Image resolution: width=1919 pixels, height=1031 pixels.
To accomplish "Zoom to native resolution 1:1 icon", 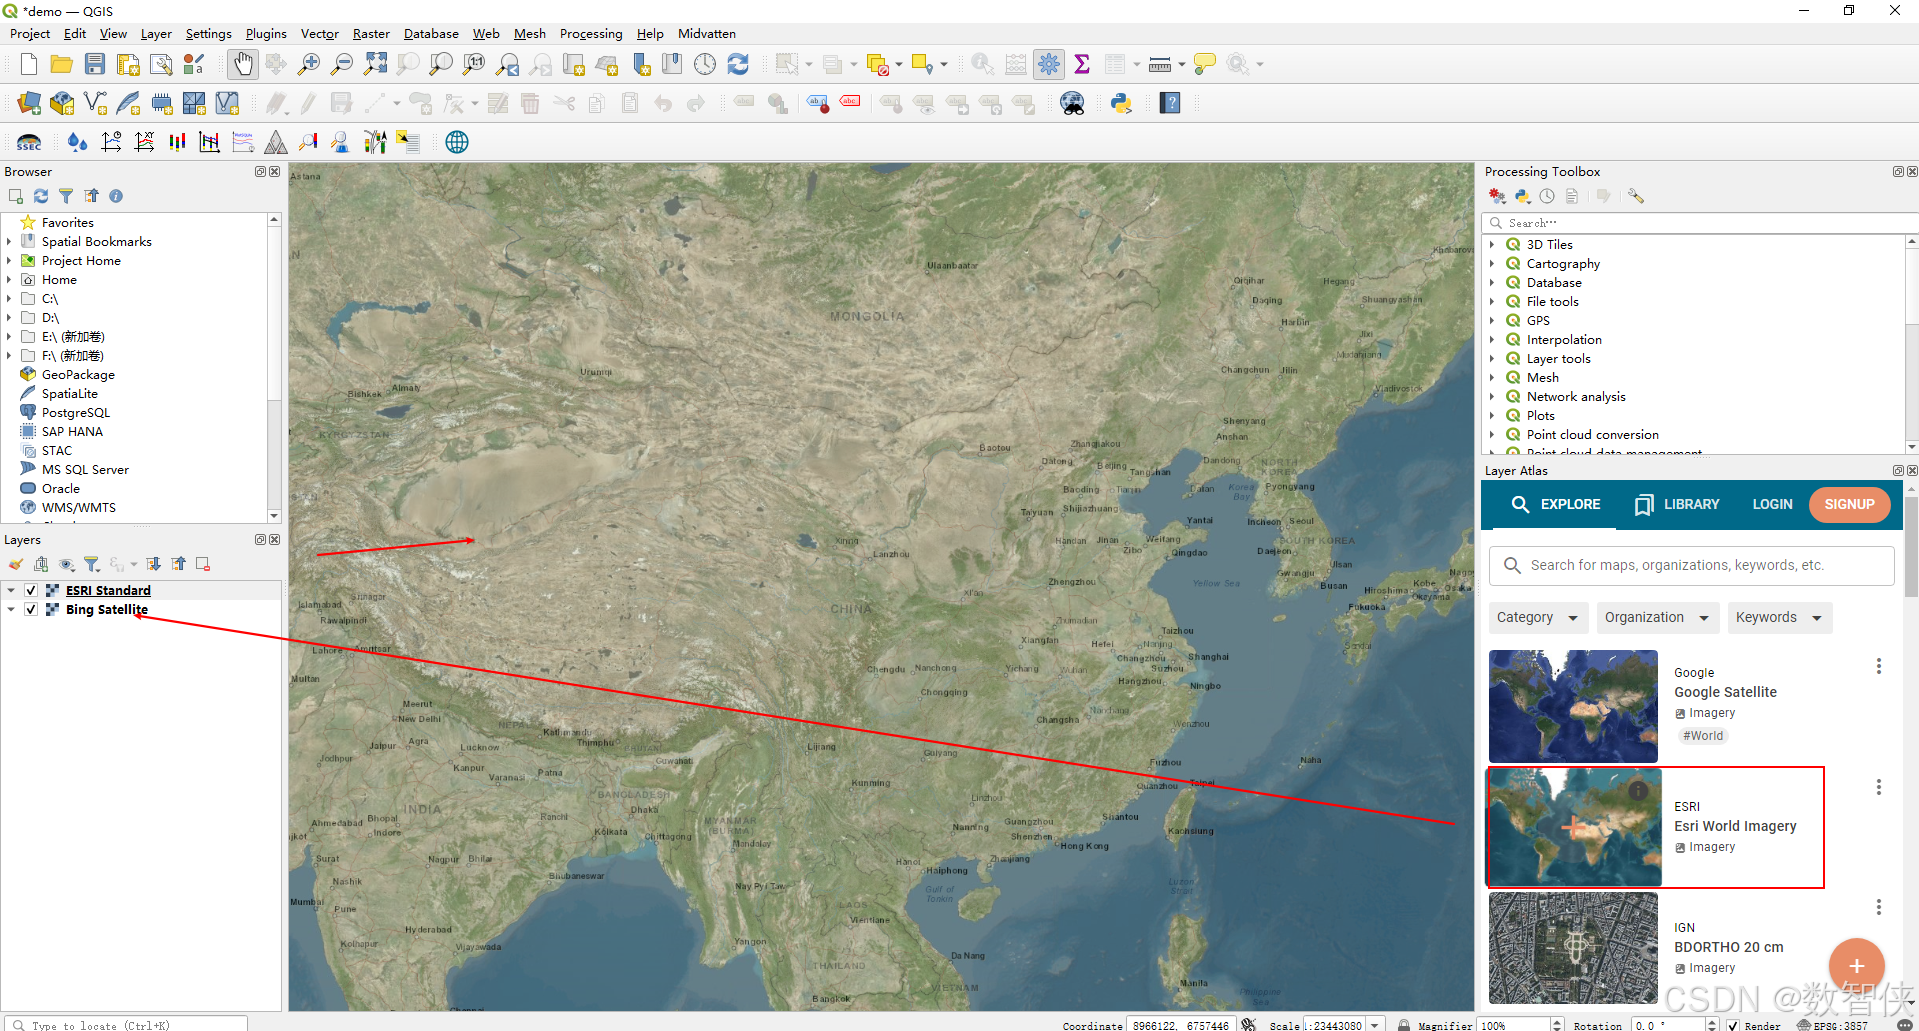I will [x=474, y=64].
